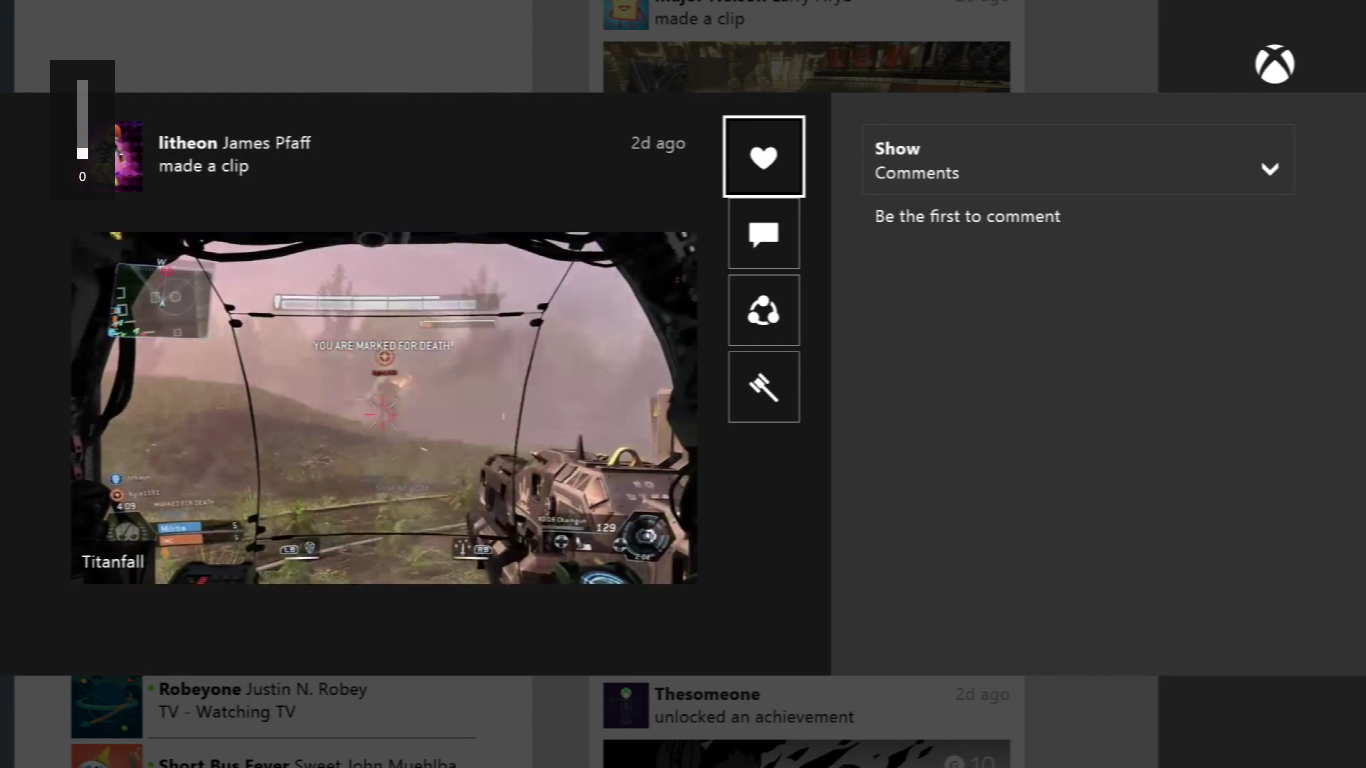Click the Titanfall game title label
Image resolution: width=1366 pixels, height=768 pixels.
(113, 562)
